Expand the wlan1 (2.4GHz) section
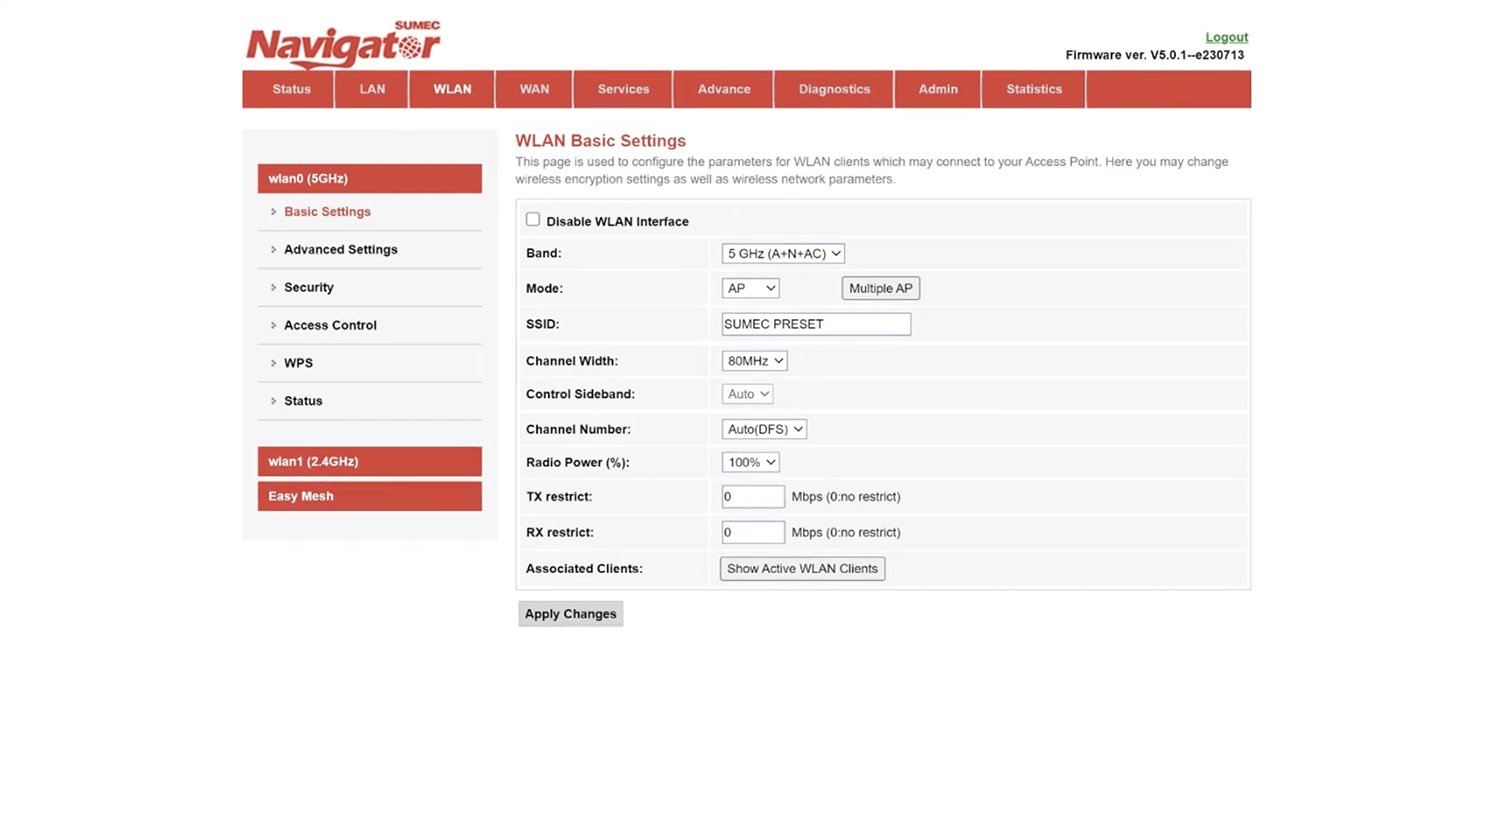 pyautogui.click(x=369, y=462)
